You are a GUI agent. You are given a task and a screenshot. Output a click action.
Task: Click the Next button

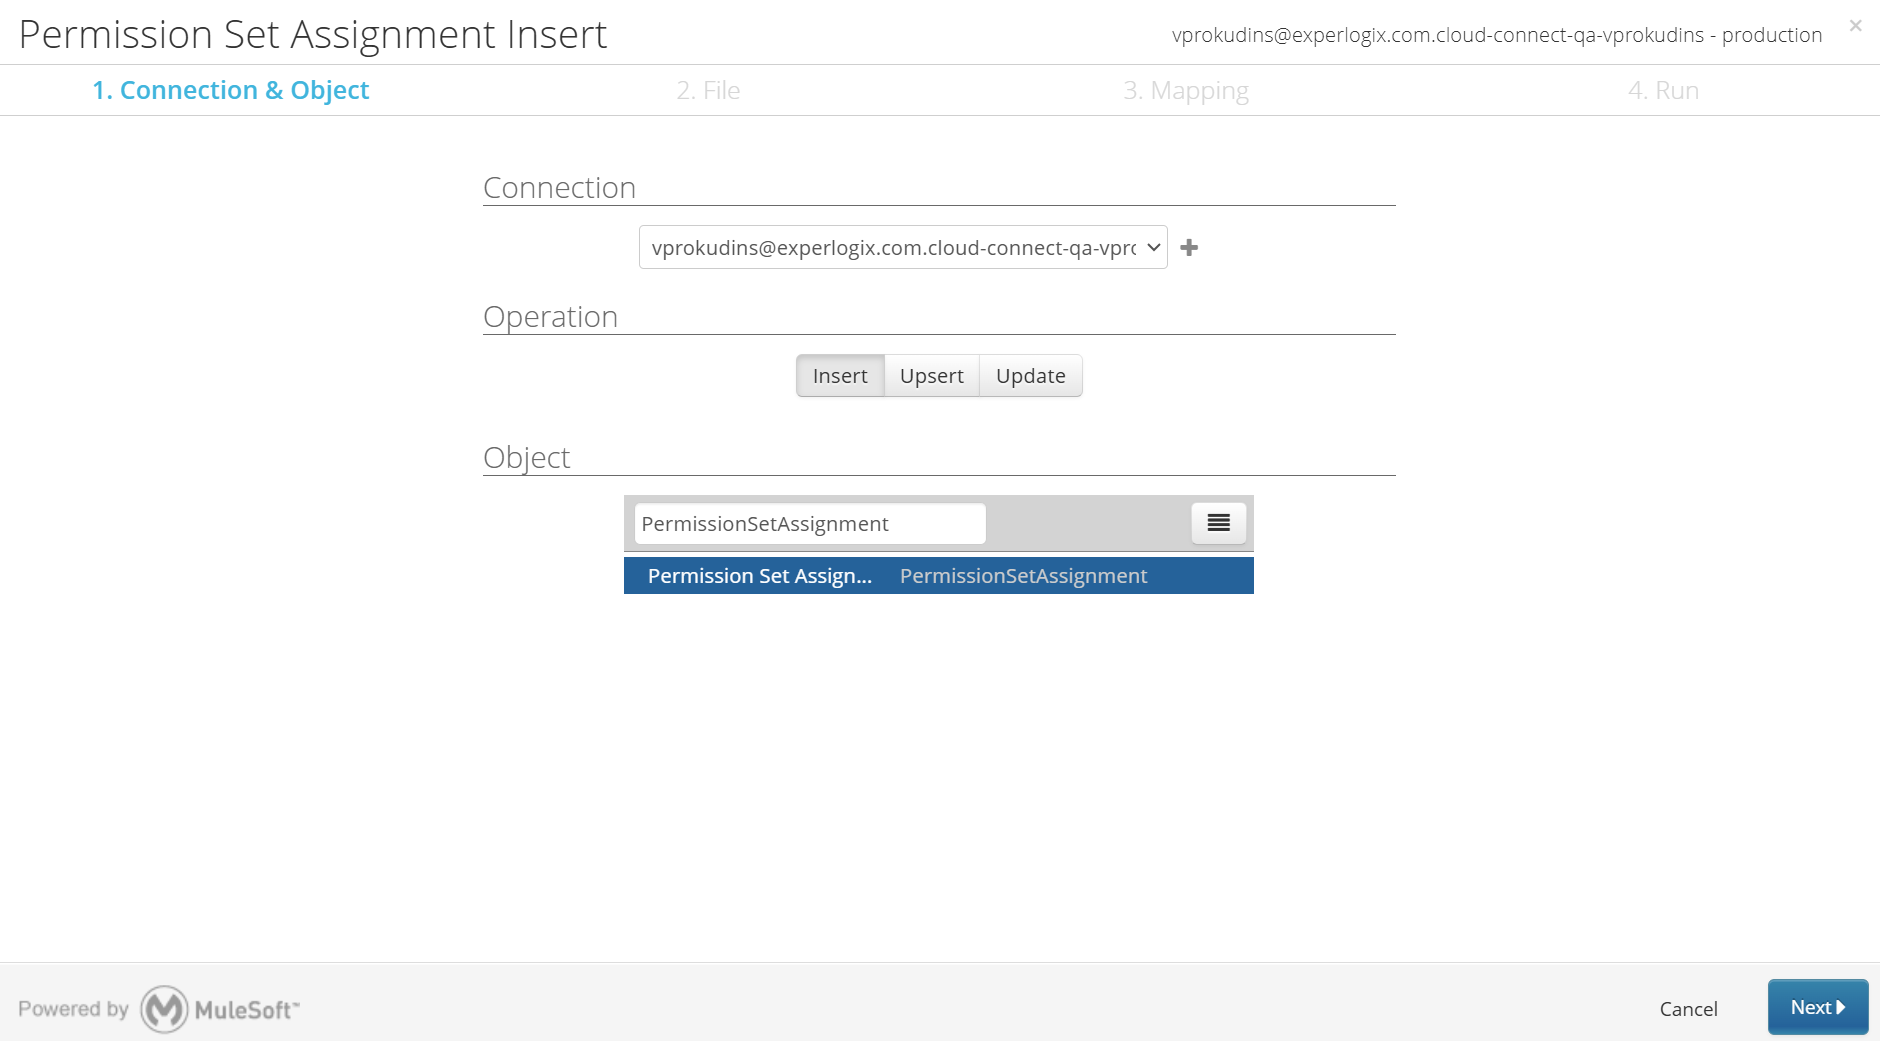(1818, 1007)
